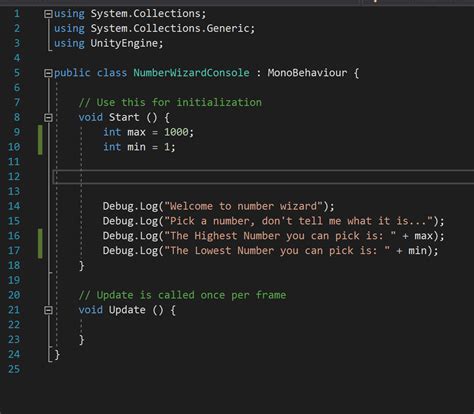Collapse the Update method block
This screenshot has height=414, width=474.
(48, 310)
